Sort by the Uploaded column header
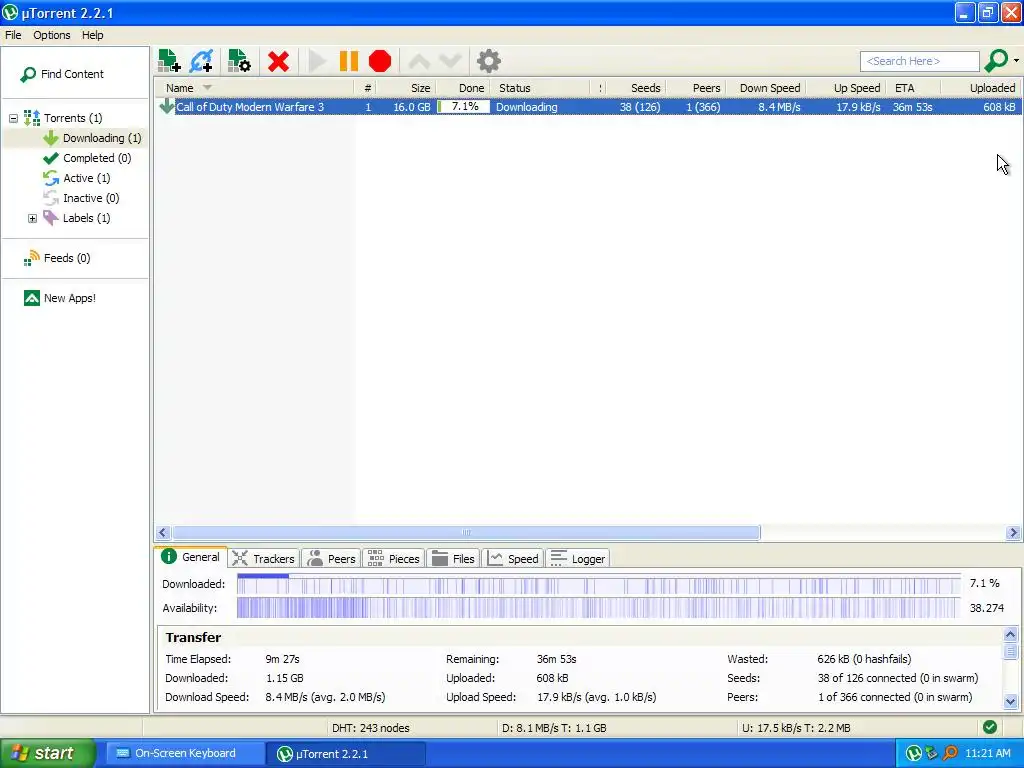 coord(981,88)
